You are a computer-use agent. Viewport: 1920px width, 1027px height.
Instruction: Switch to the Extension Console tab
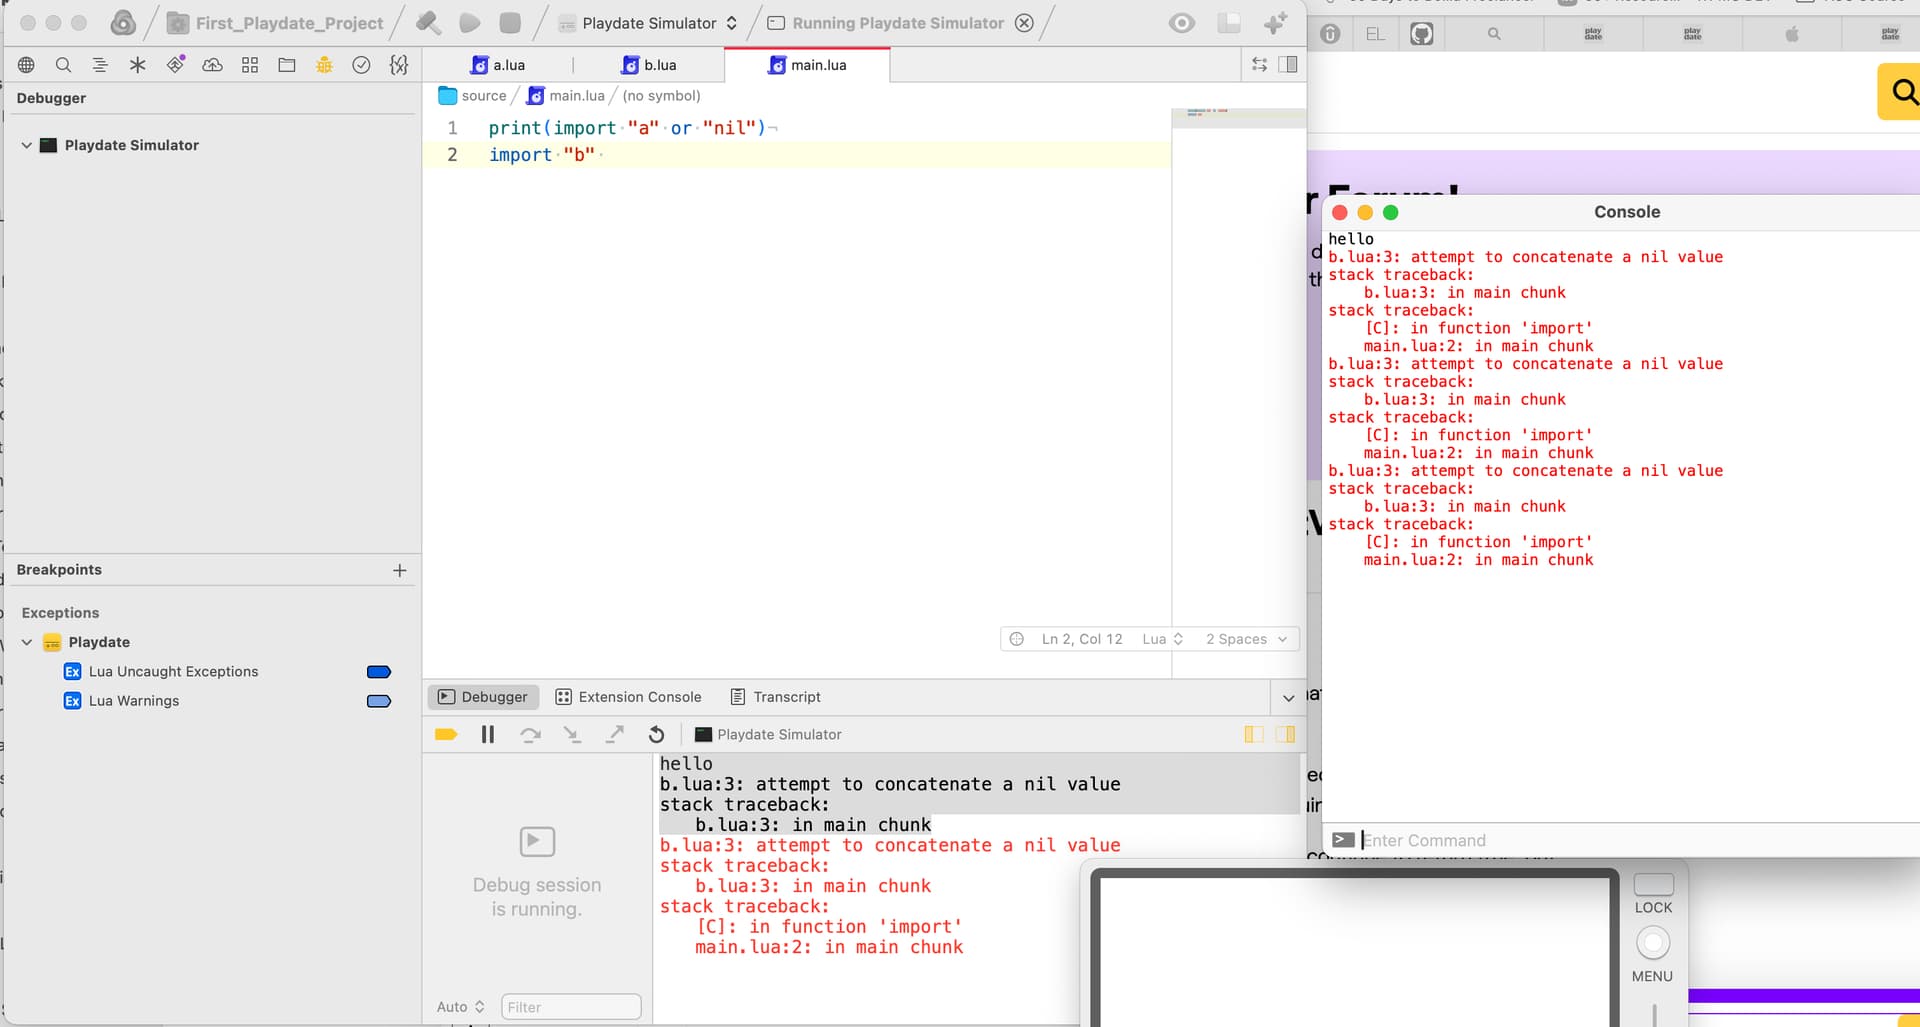point(628,697)
